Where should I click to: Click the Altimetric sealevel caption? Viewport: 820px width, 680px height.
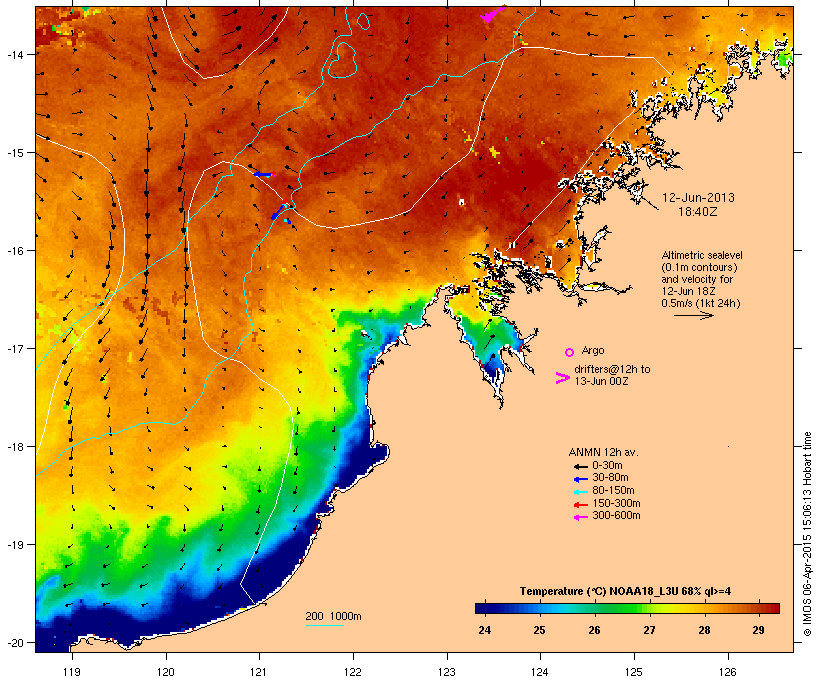pos(702,255)
